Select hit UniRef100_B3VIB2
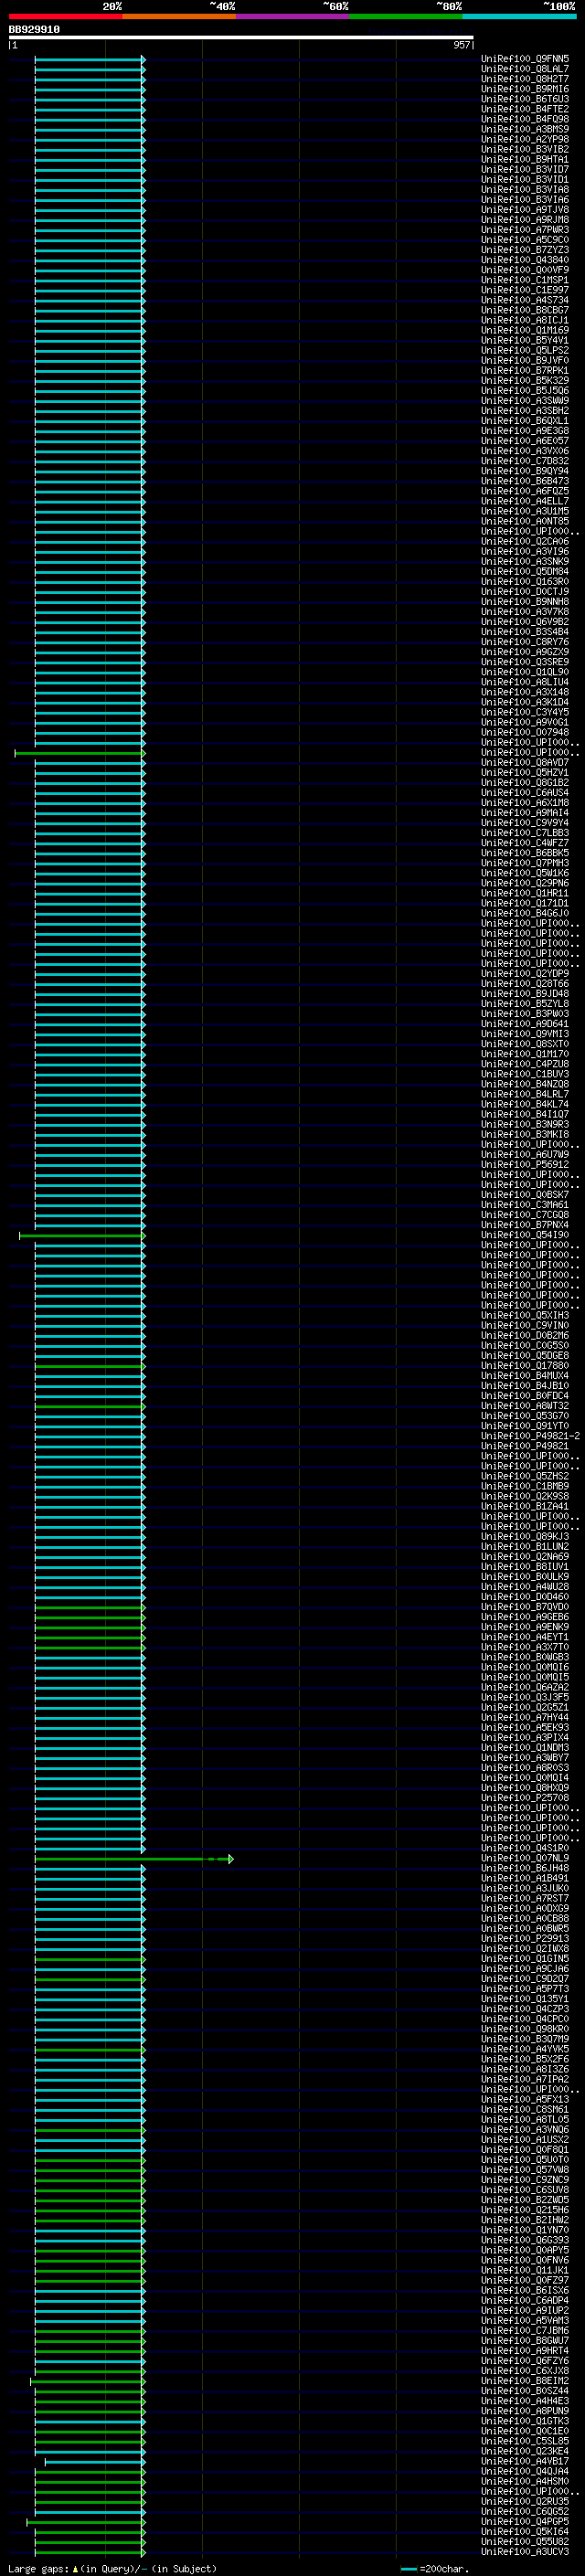Image resolution: width=585 pixels, height=2576 pixels. 525,149
